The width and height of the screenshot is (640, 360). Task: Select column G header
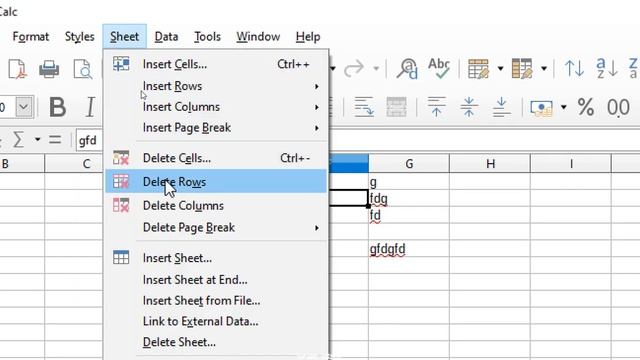409,164
